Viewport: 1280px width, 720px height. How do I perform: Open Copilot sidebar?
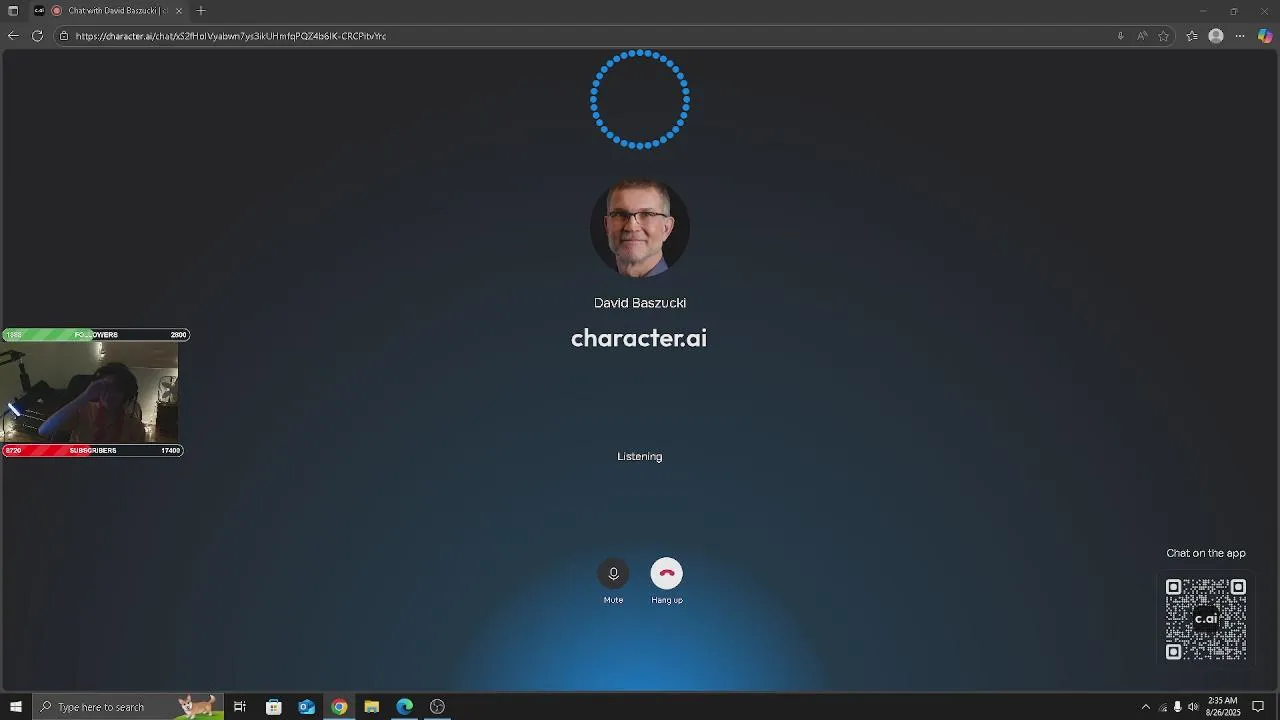pos(1265,36)
